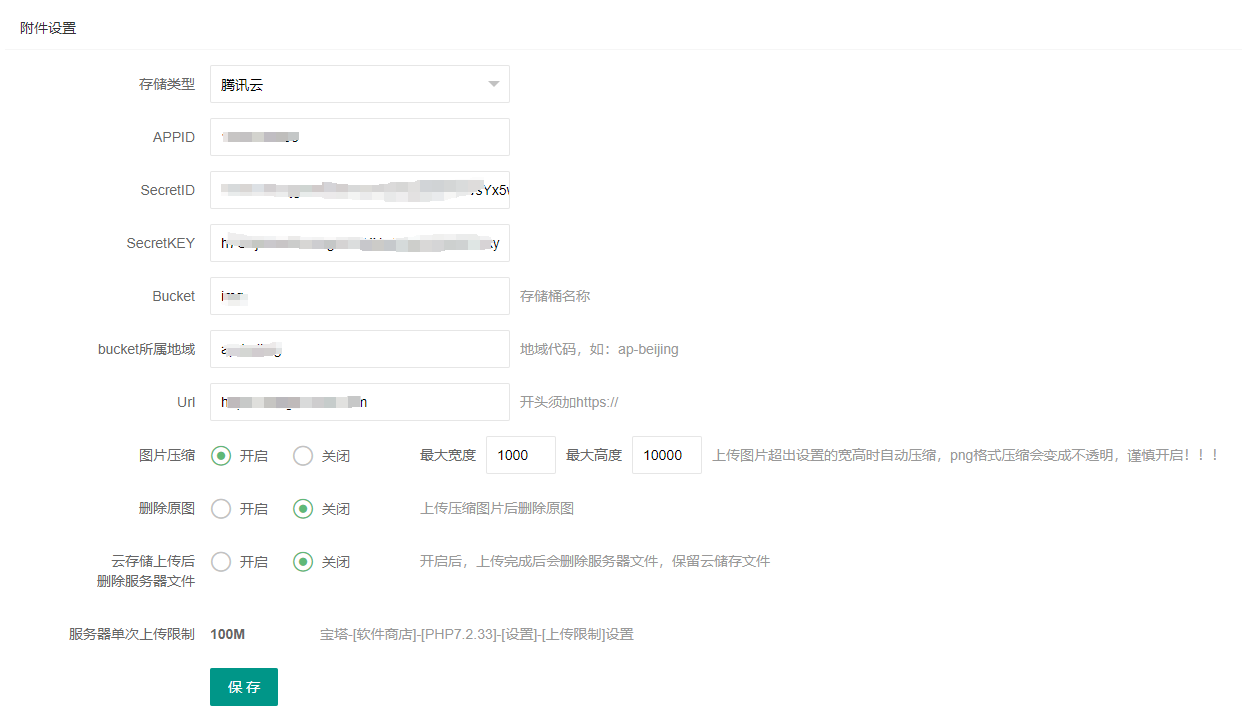Click the Bucket name input field
The width and height of the screenshot is (1242, 727).
[359, 296]
